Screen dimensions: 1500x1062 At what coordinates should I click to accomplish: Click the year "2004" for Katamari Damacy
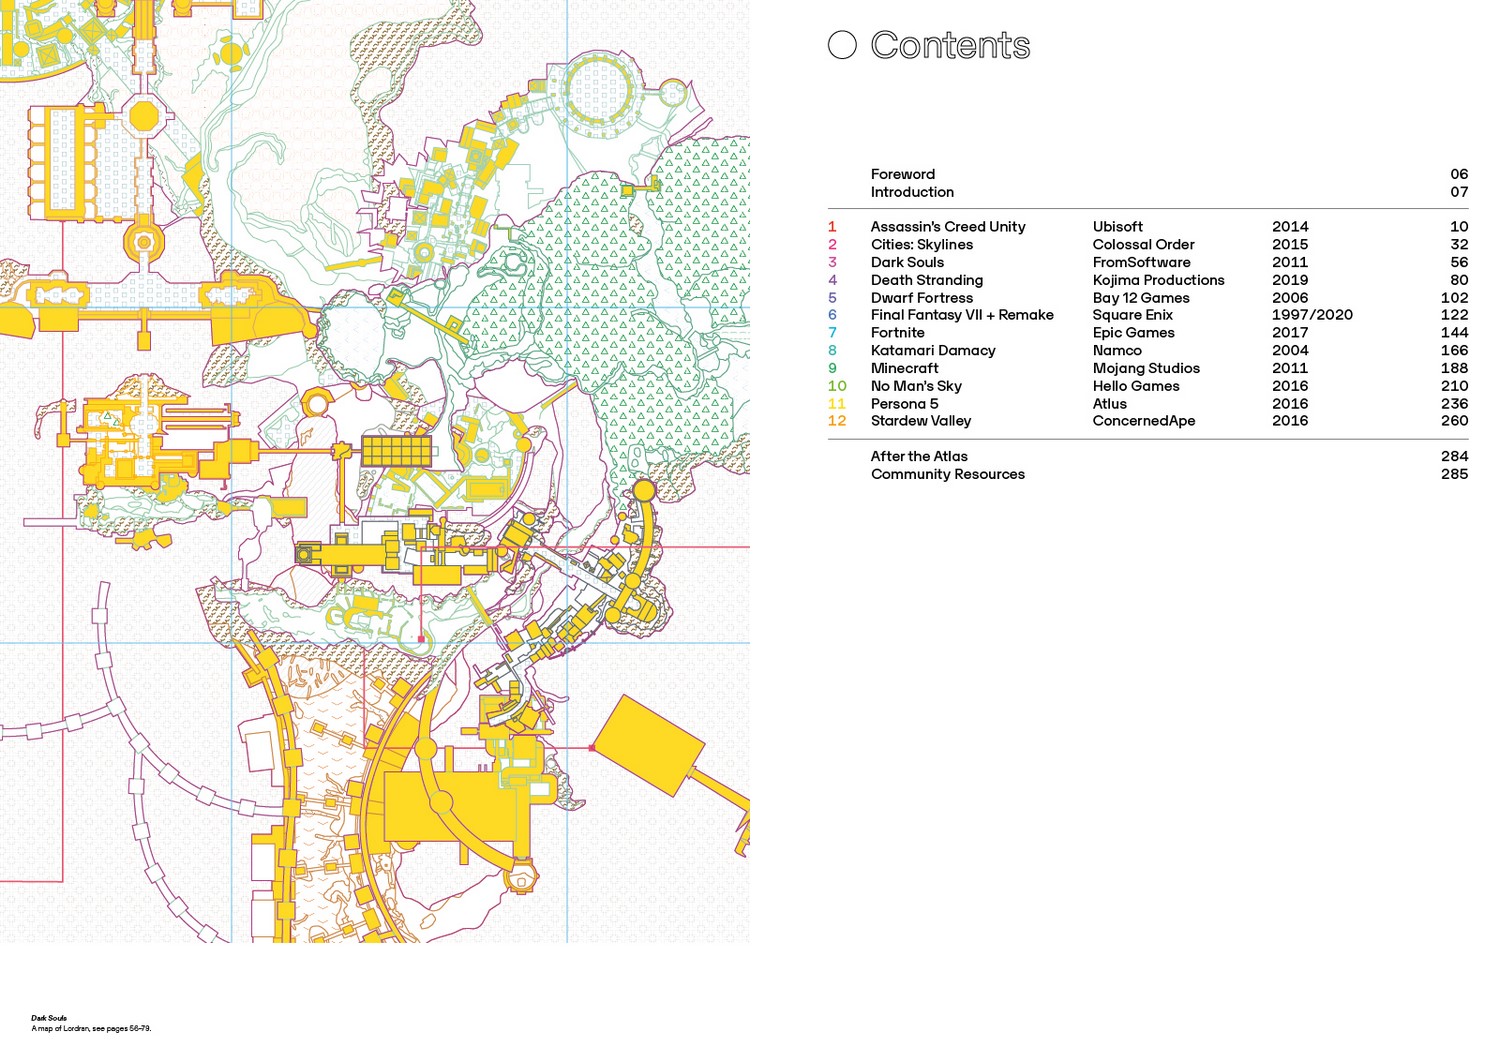1290,351
